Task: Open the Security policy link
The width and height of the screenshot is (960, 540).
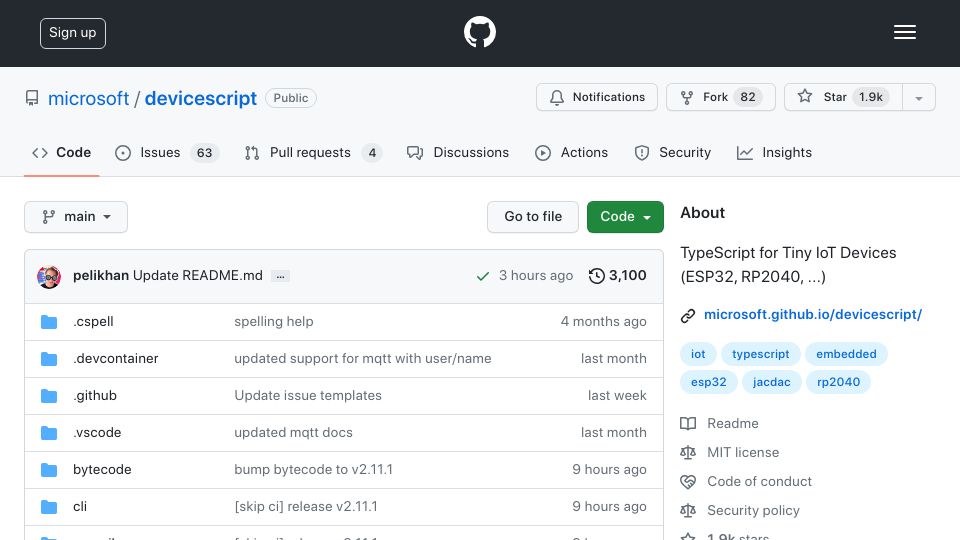Action: [753, 511]
